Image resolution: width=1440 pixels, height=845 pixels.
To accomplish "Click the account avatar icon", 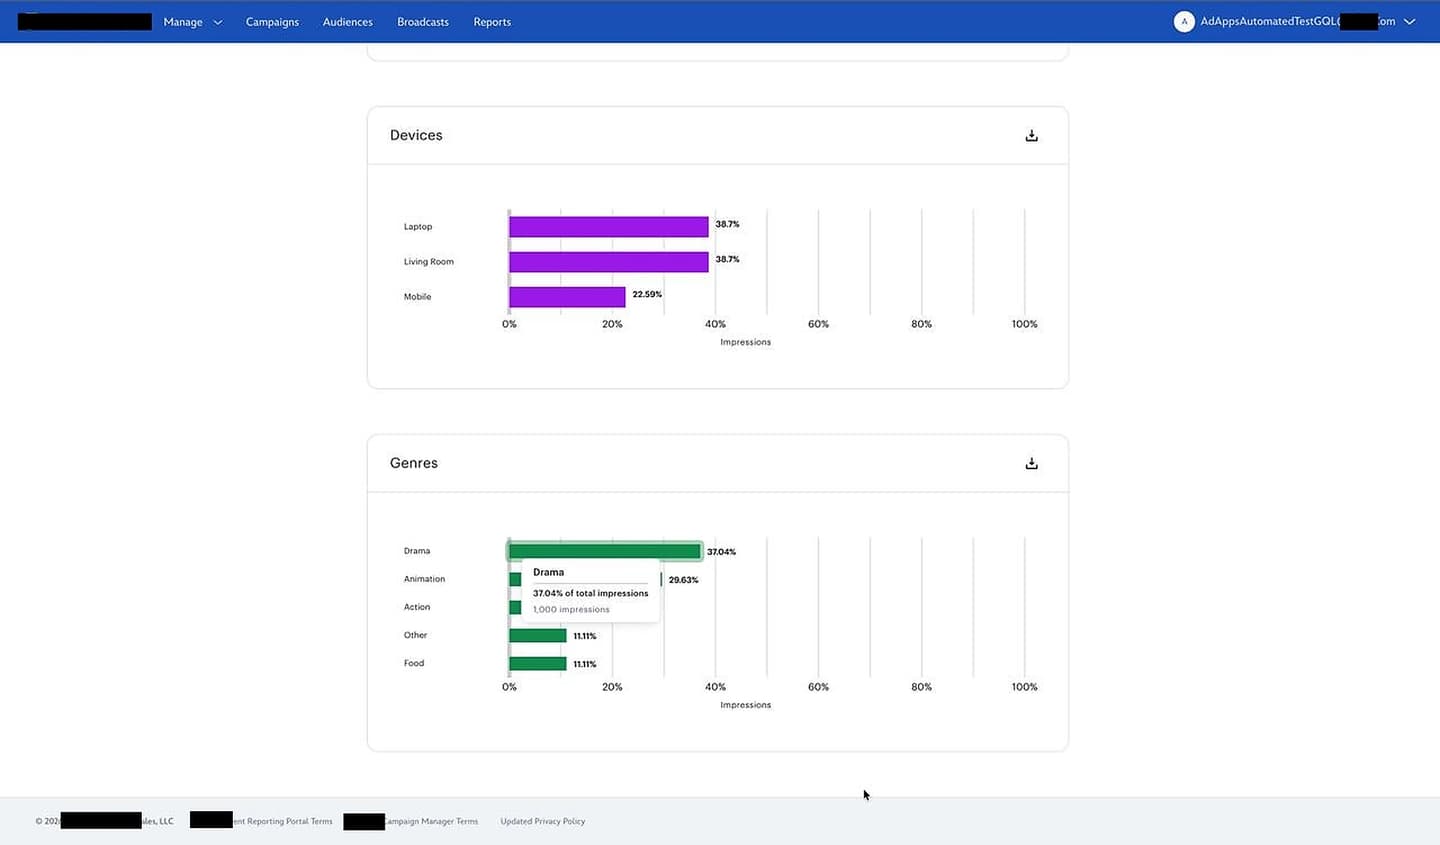I will 1184,21.
